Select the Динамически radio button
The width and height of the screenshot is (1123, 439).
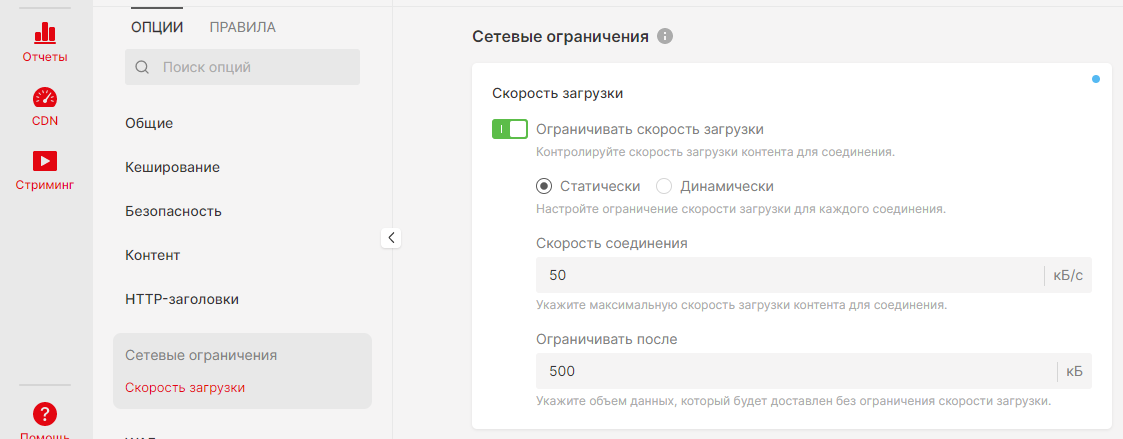664,186
